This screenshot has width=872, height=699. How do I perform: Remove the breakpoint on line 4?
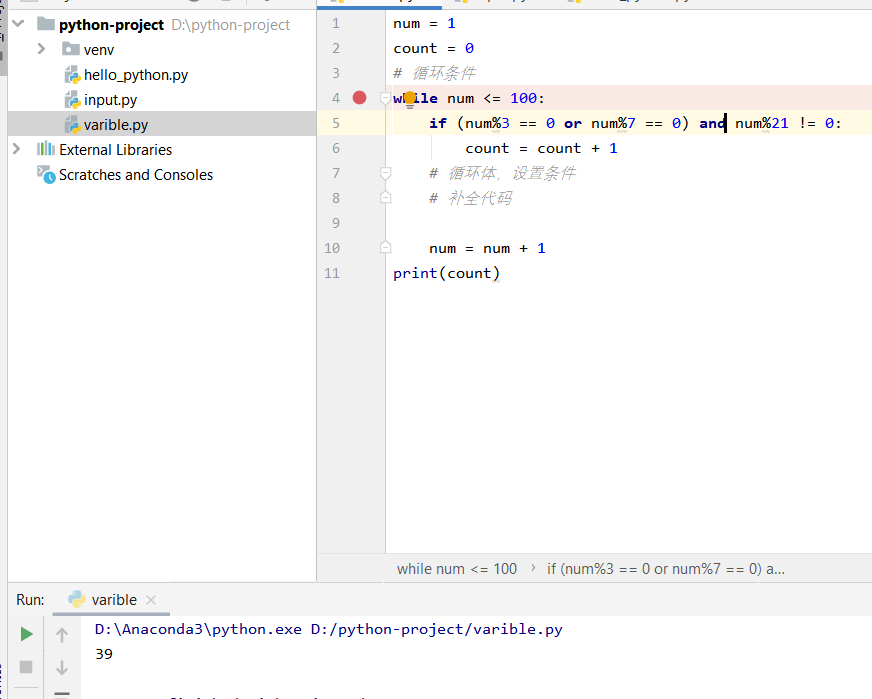(x=360, y=98)
